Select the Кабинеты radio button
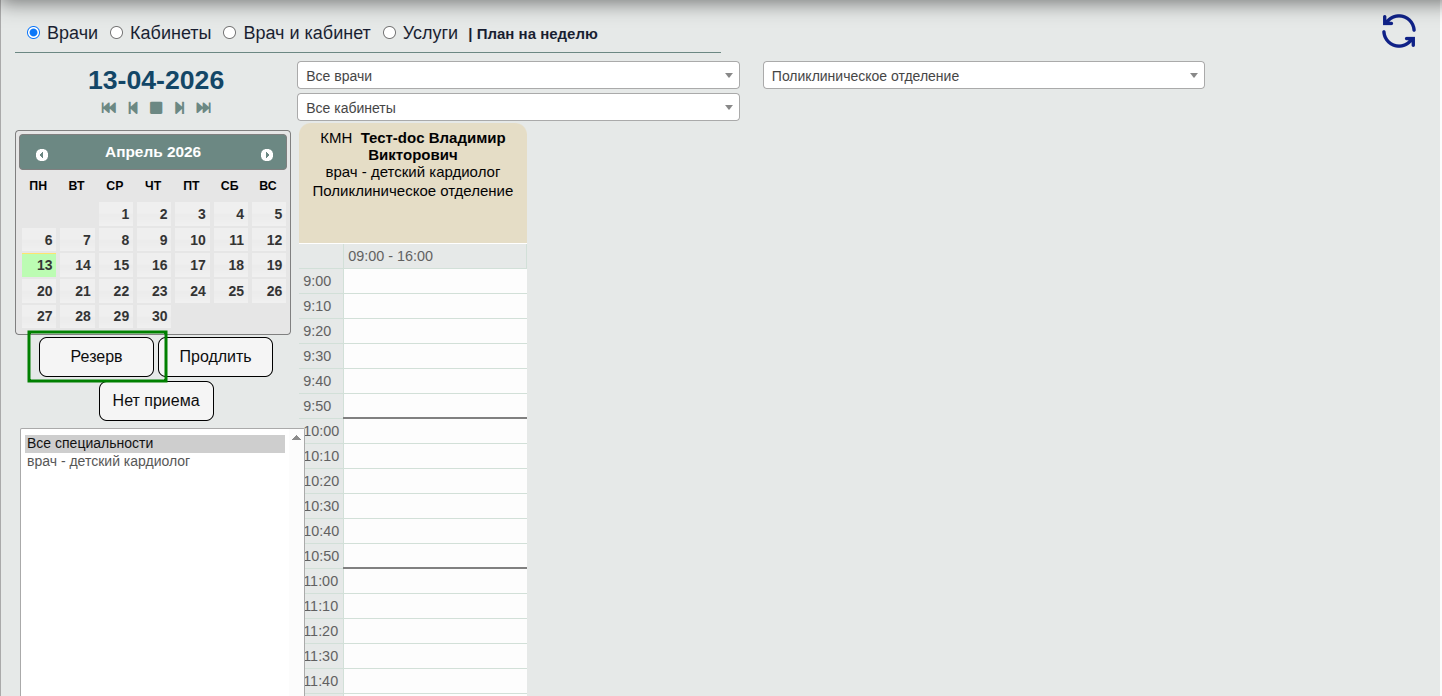 point(117,33)
